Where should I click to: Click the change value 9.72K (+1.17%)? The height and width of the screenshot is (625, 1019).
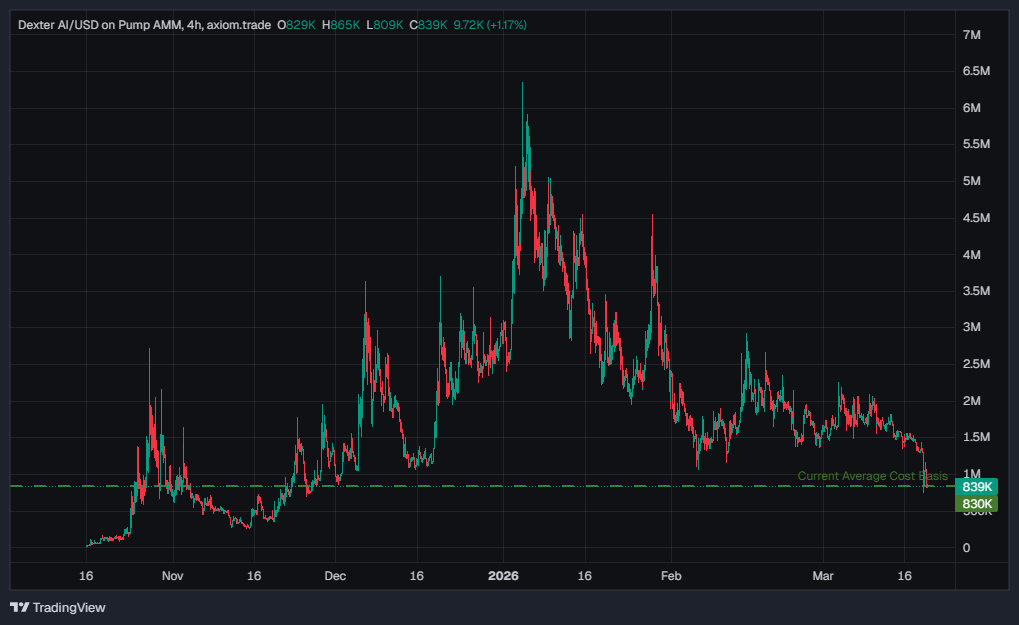tap(490, 25)
